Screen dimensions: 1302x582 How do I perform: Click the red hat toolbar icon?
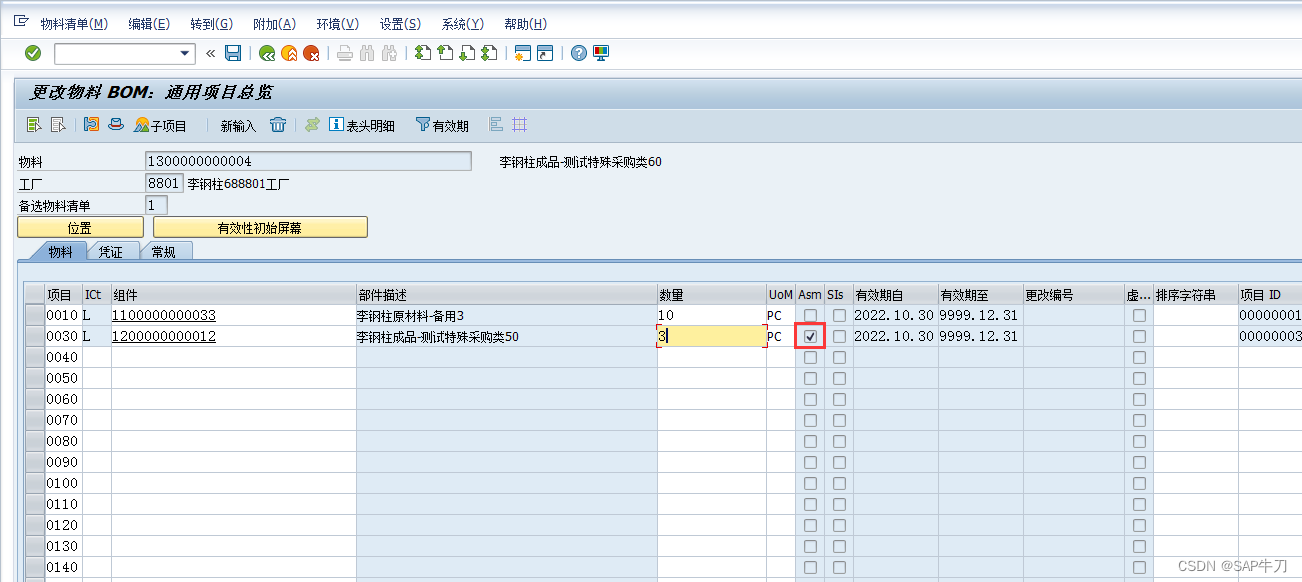(116, 125)
